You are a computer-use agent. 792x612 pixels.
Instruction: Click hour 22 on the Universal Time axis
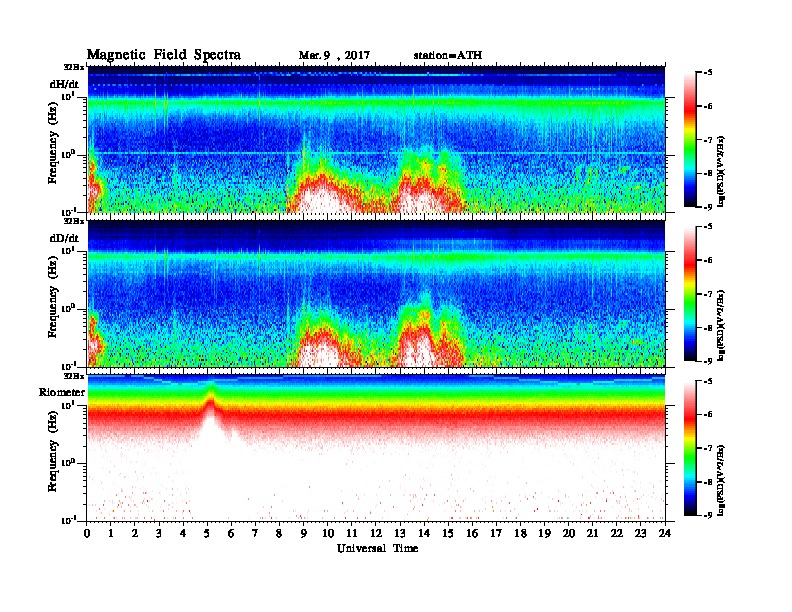[x=617, y=534]
